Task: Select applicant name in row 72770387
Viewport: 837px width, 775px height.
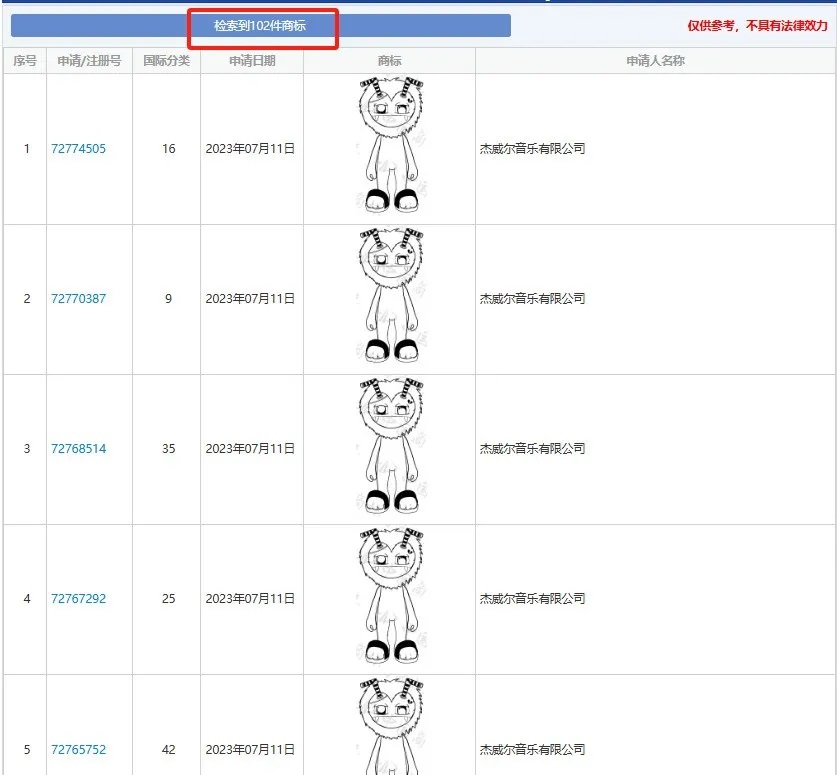Action: (x=532, y=298)
